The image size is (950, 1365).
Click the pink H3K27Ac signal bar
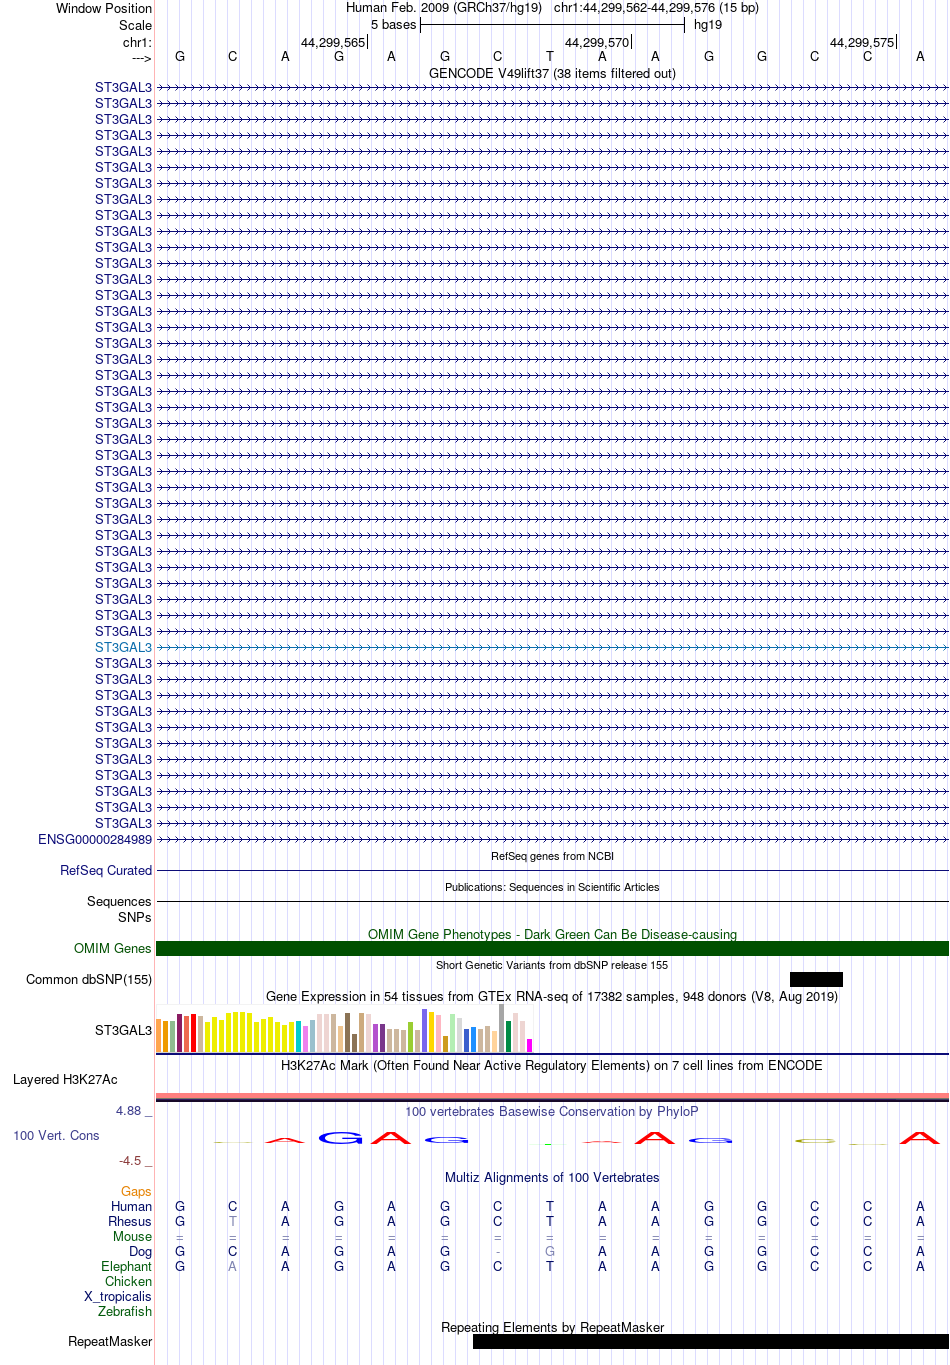(x=552, y=1096)
